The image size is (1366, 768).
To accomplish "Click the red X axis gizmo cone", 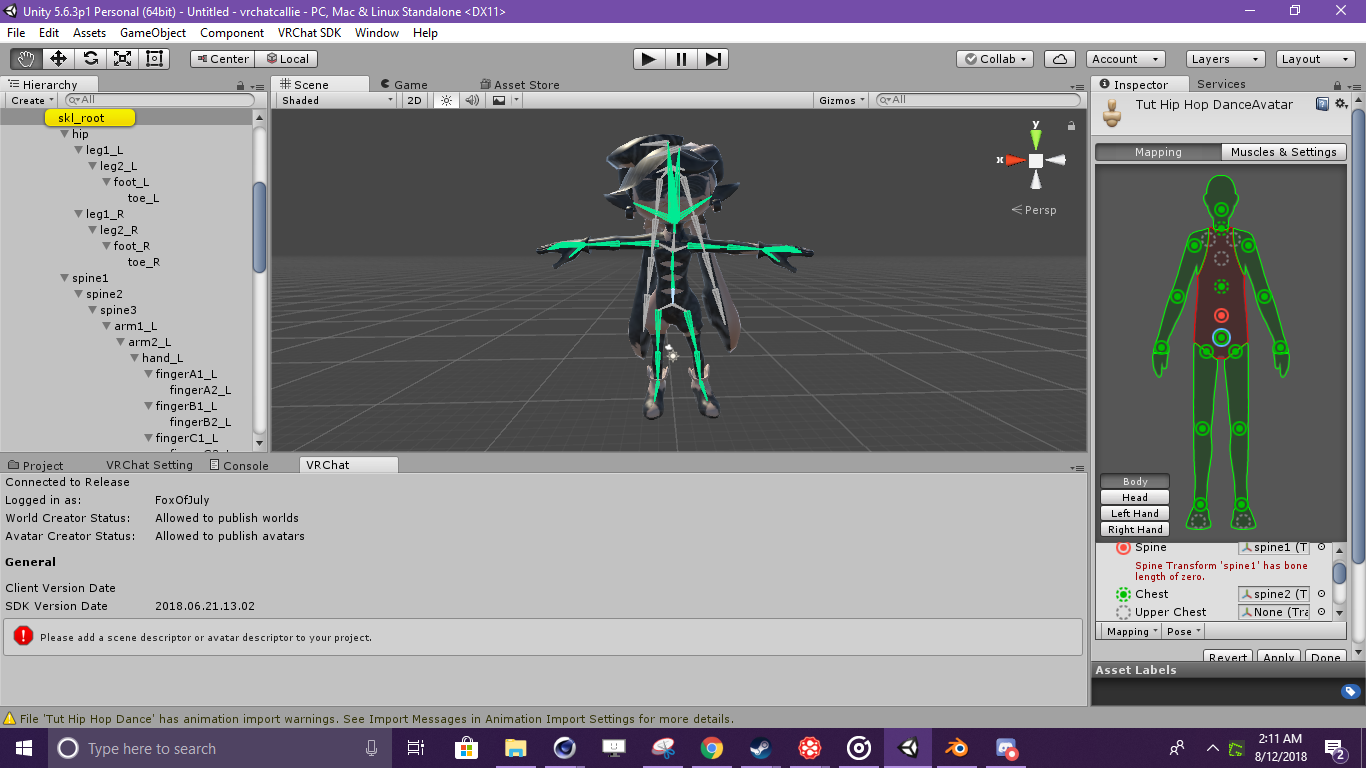I will coord(1015,160).
